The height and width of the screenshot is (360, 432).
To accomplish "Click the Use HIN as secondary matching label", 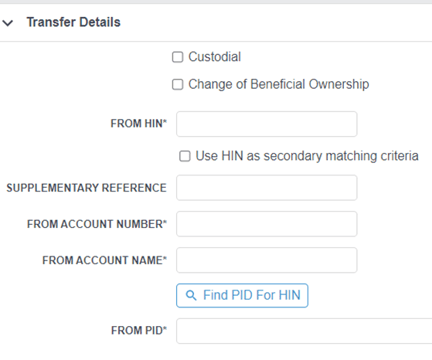I will click(x=307, y=156).
